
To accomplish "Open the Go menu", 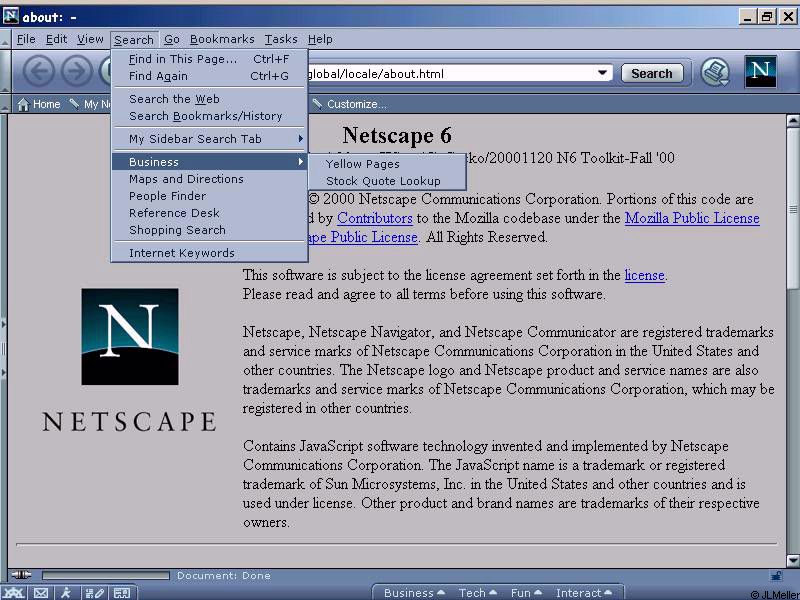I will 171,39.
